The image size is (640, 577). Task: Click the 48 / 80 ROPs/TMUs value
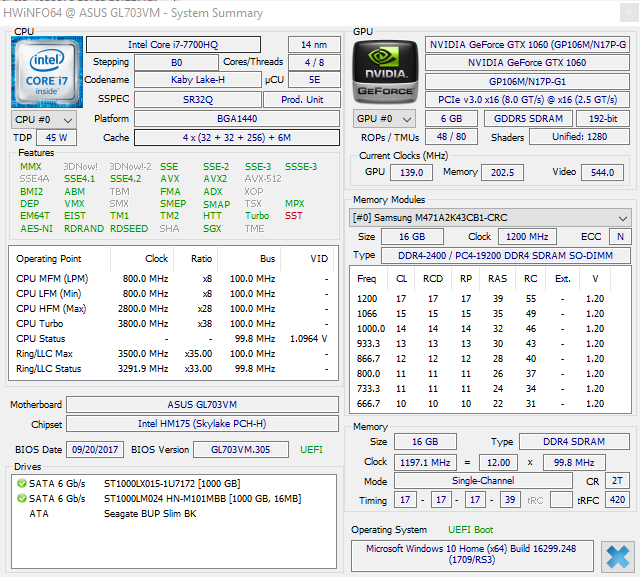click(x=451, y=137)
